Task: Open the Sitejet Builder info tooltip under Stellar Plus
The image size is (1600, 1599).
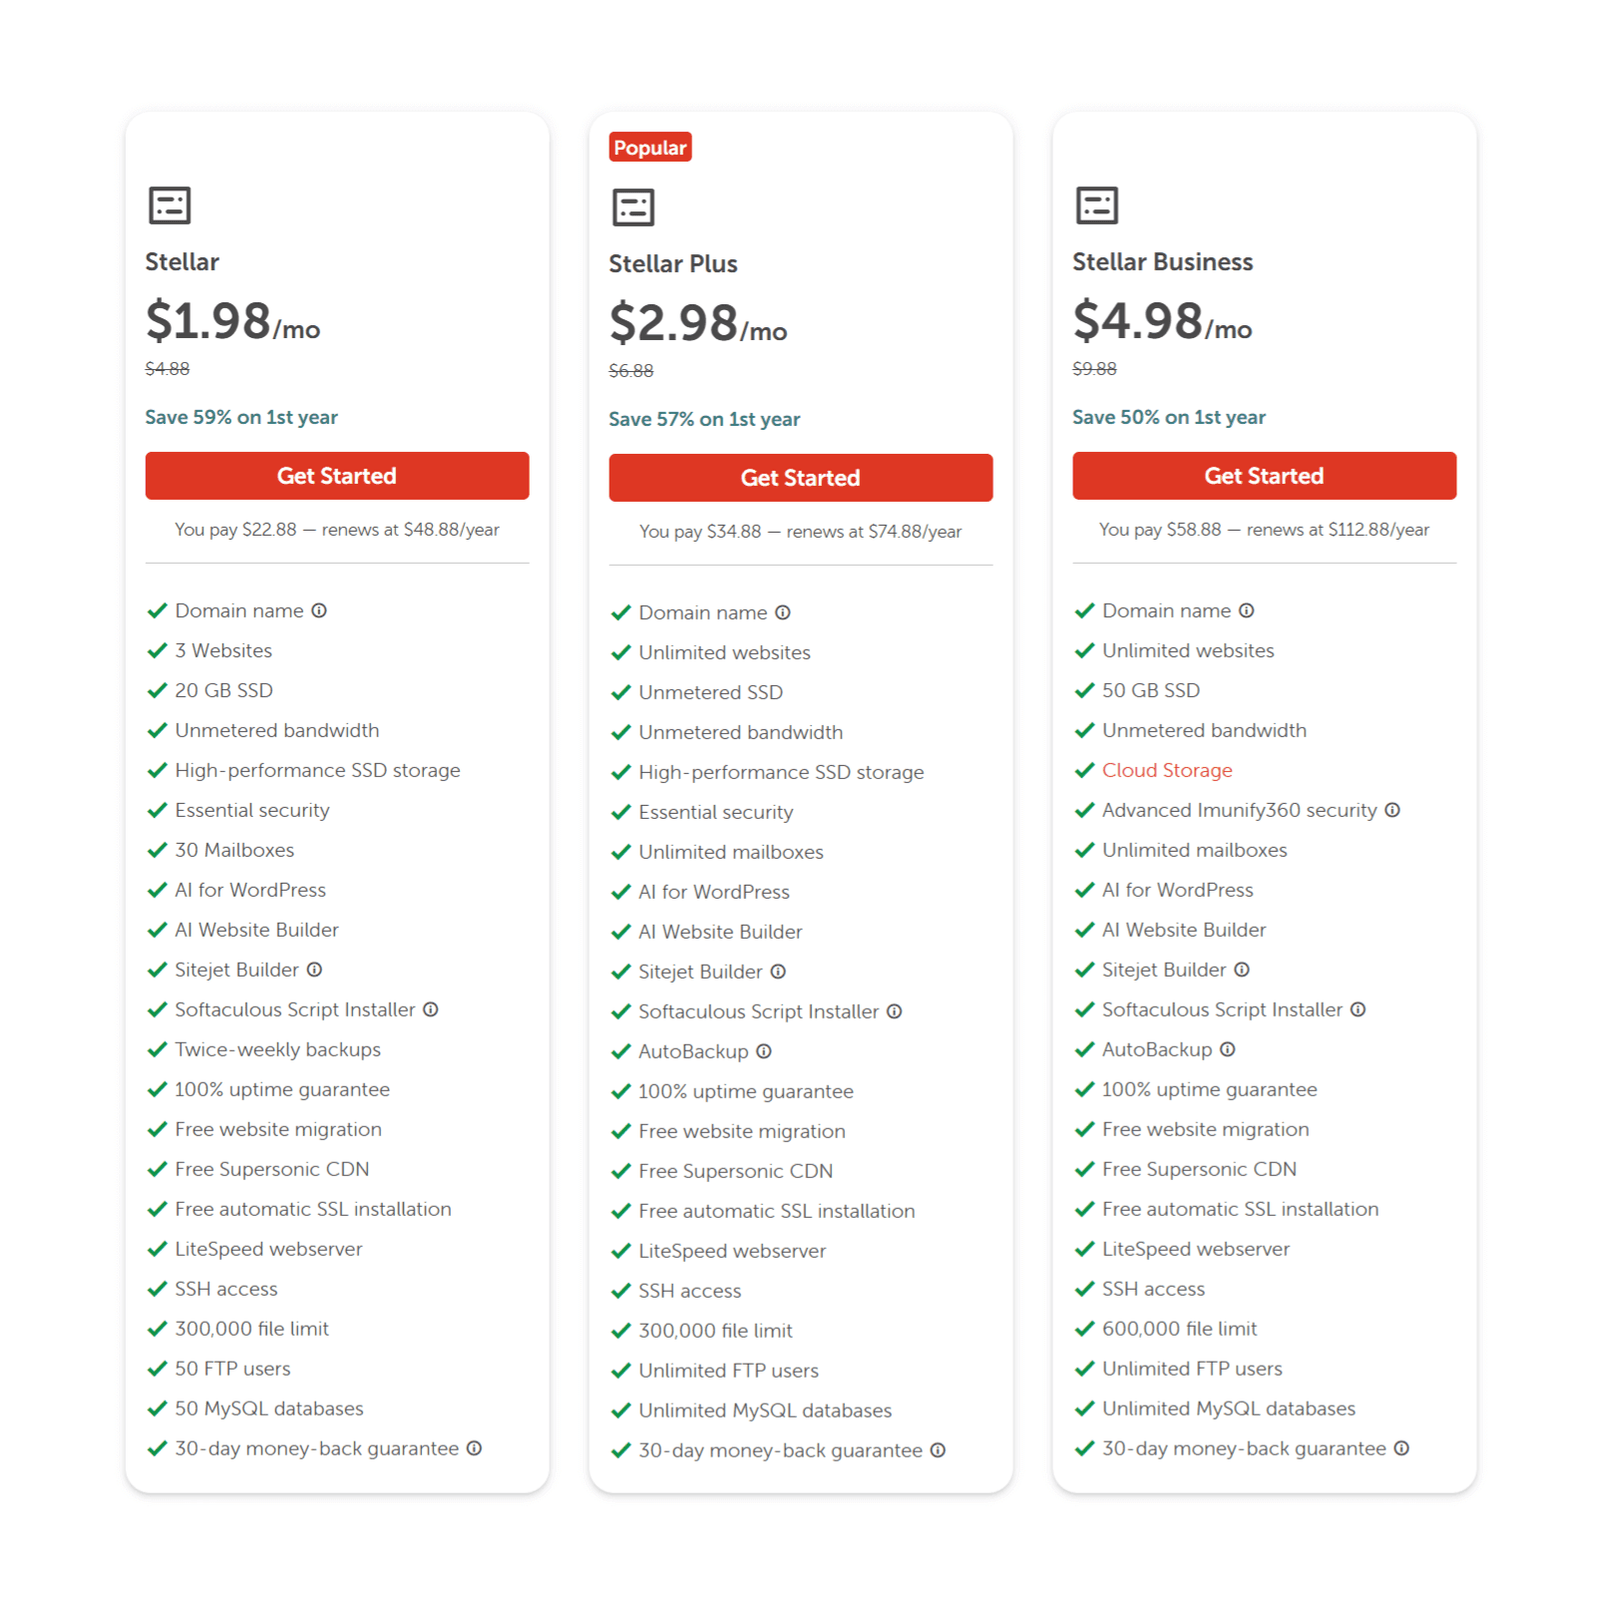Action: 779,971
